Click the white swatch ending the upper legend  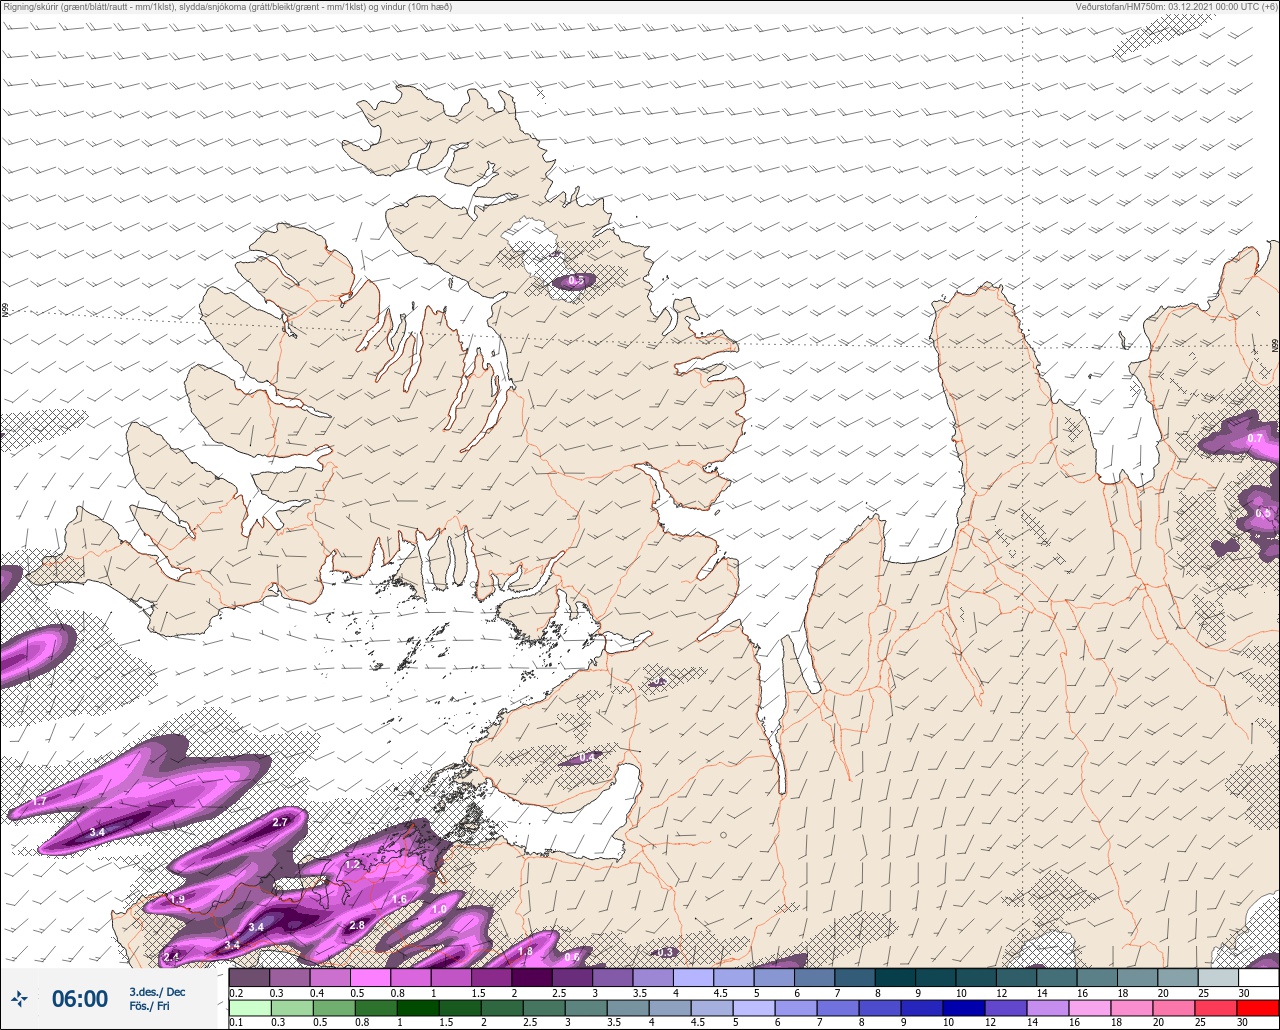pos(1258,977)
